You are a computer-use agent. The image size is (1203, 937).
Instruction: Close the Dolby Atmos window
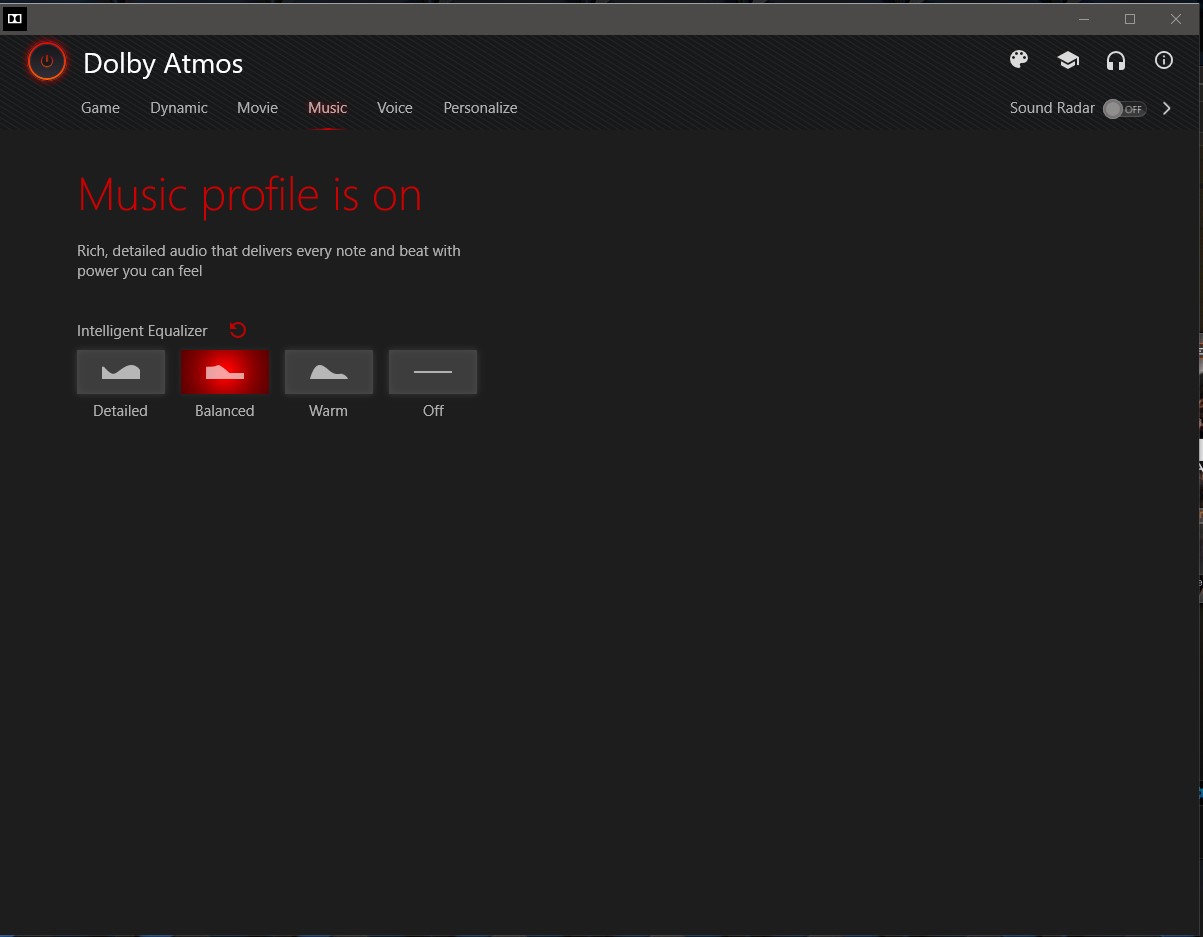[1176, 18]
